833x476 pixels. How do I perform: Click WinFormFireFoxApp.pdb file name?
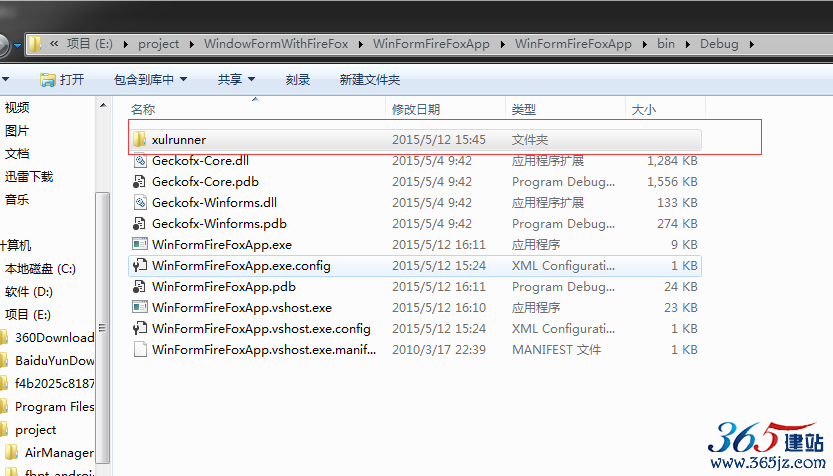pyautogui.click(x=224, y=287)
